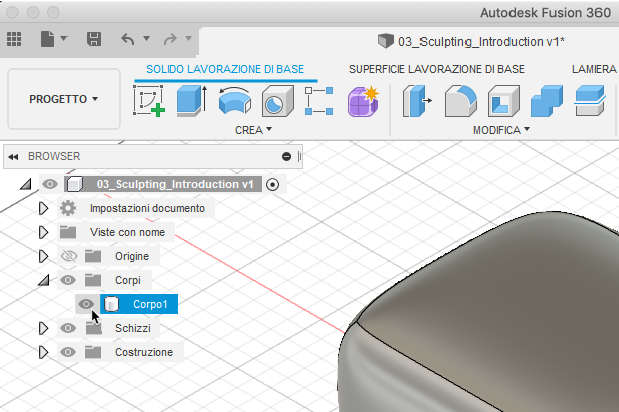
Task: Toggle visibility of Costruzione folder
Action: 68,352
